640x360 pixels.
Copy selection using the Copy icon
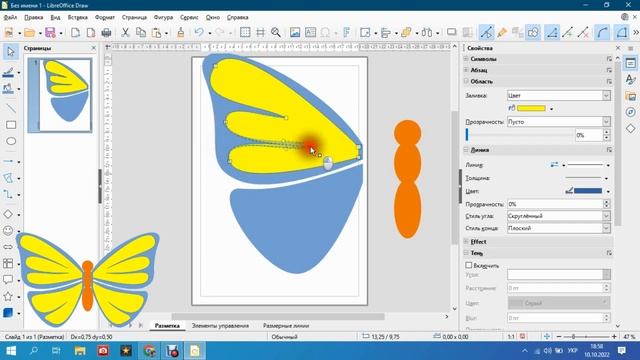pyautogui.click(x=141, y=33)
